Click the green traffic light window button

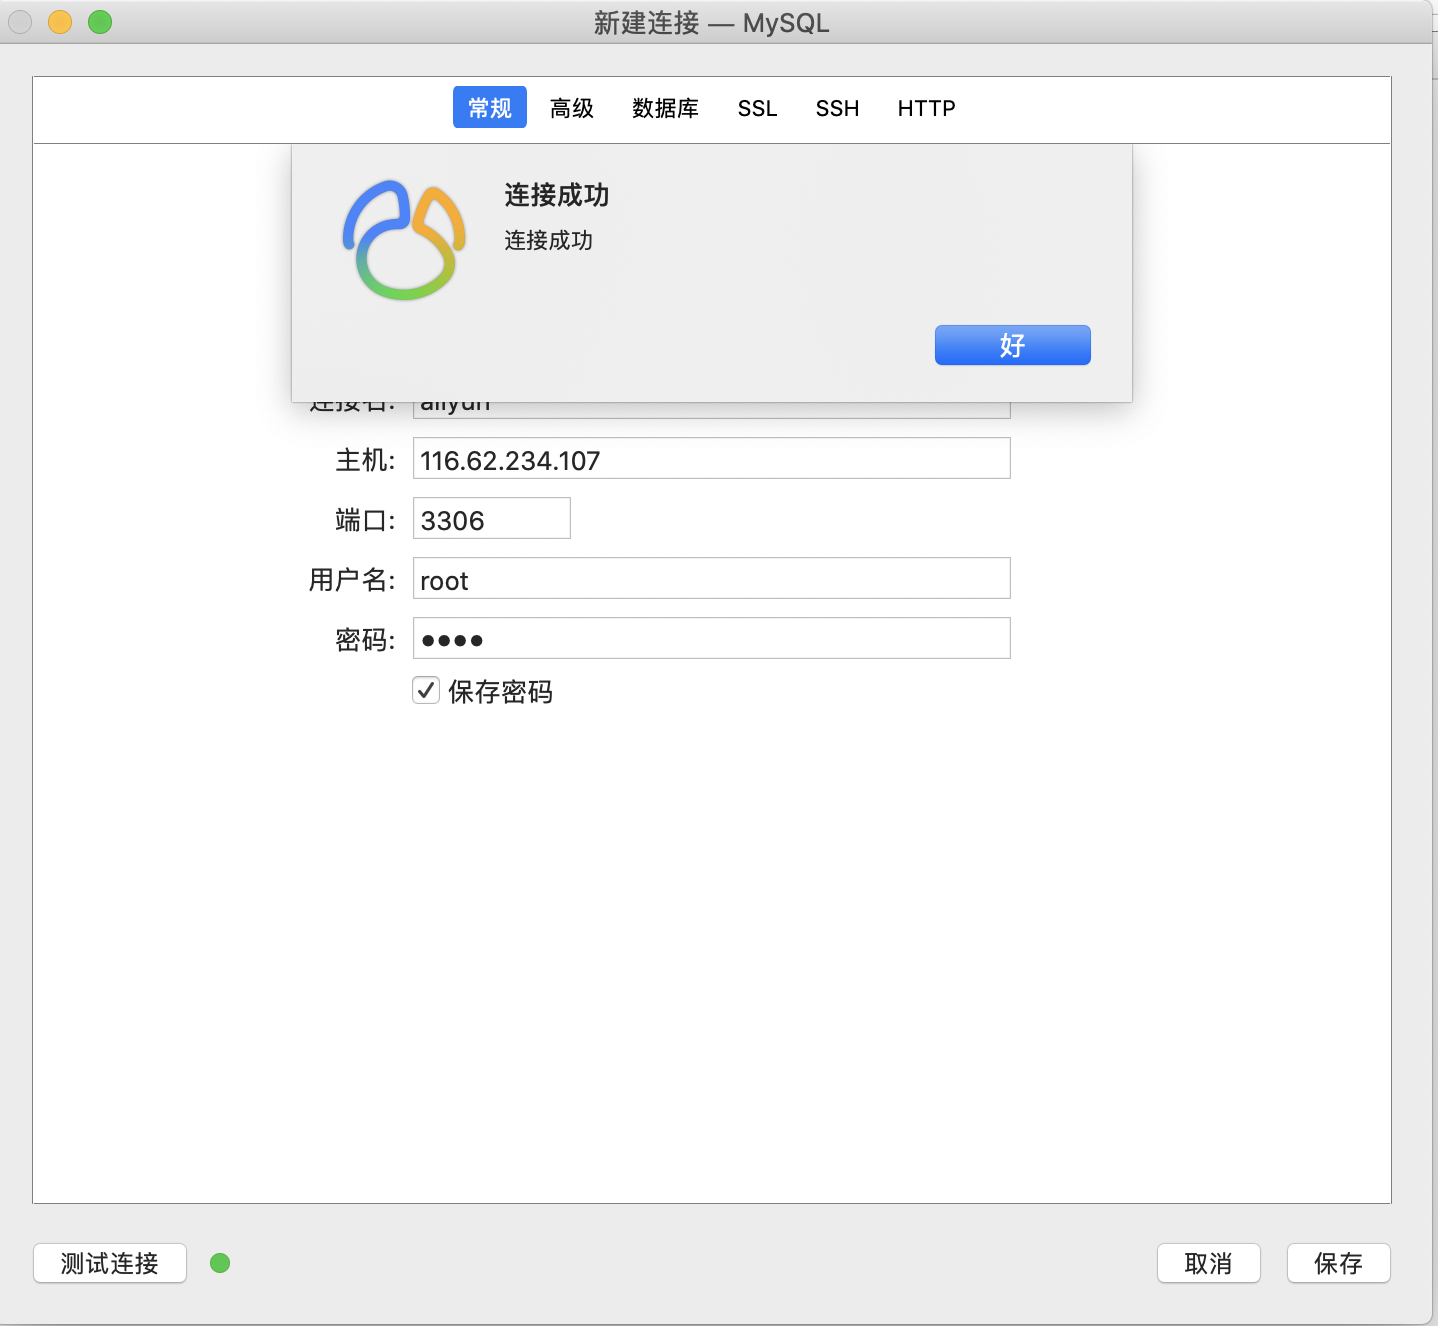pyautogui.click(x=99, y=22)
